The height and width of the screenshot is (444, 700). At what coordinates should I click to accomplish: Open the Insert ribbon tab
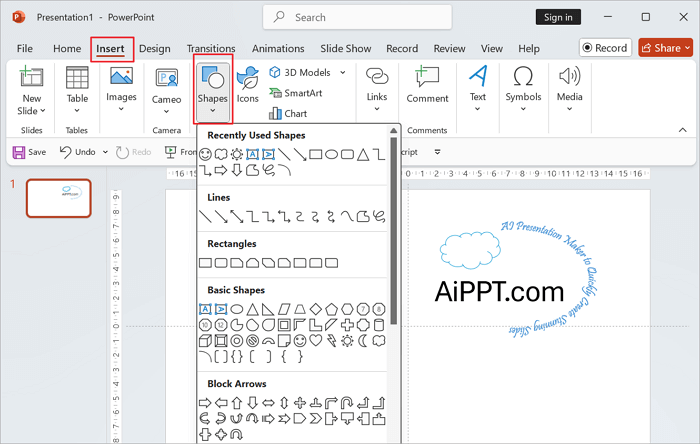(110, 48)
